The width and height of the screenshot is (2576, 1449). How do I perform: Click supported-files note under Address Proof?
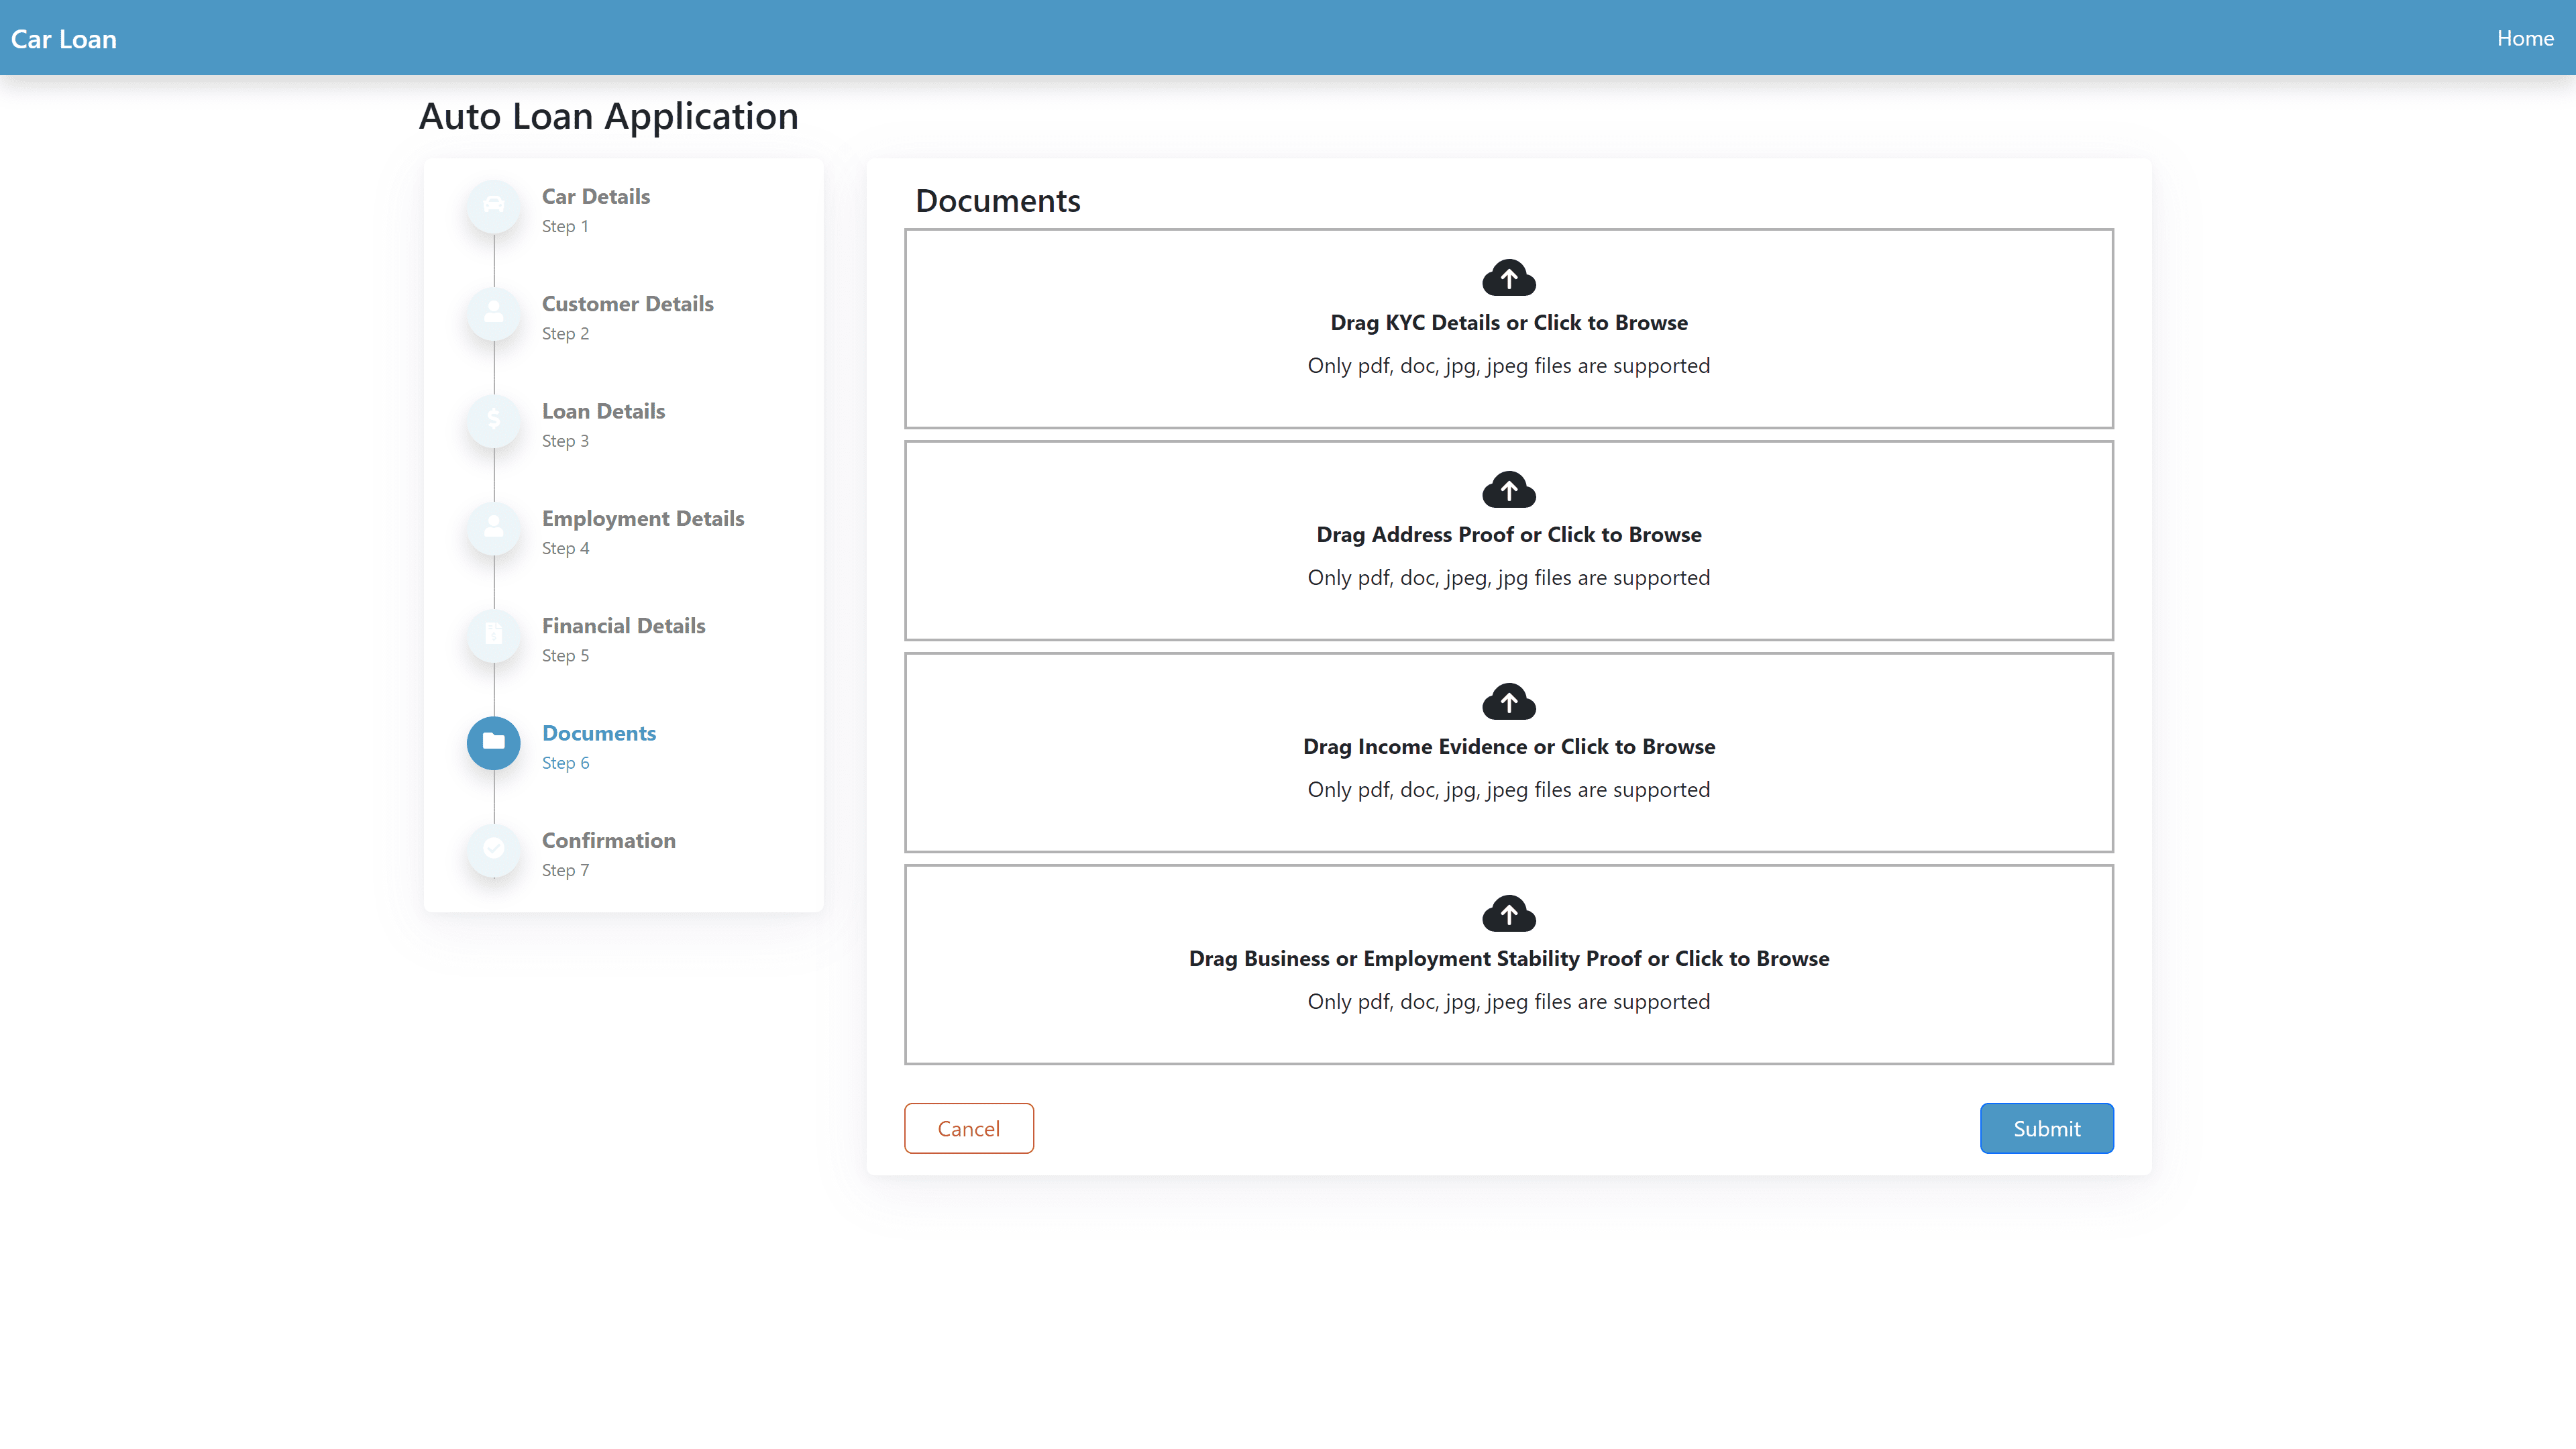coord(1508,578)
